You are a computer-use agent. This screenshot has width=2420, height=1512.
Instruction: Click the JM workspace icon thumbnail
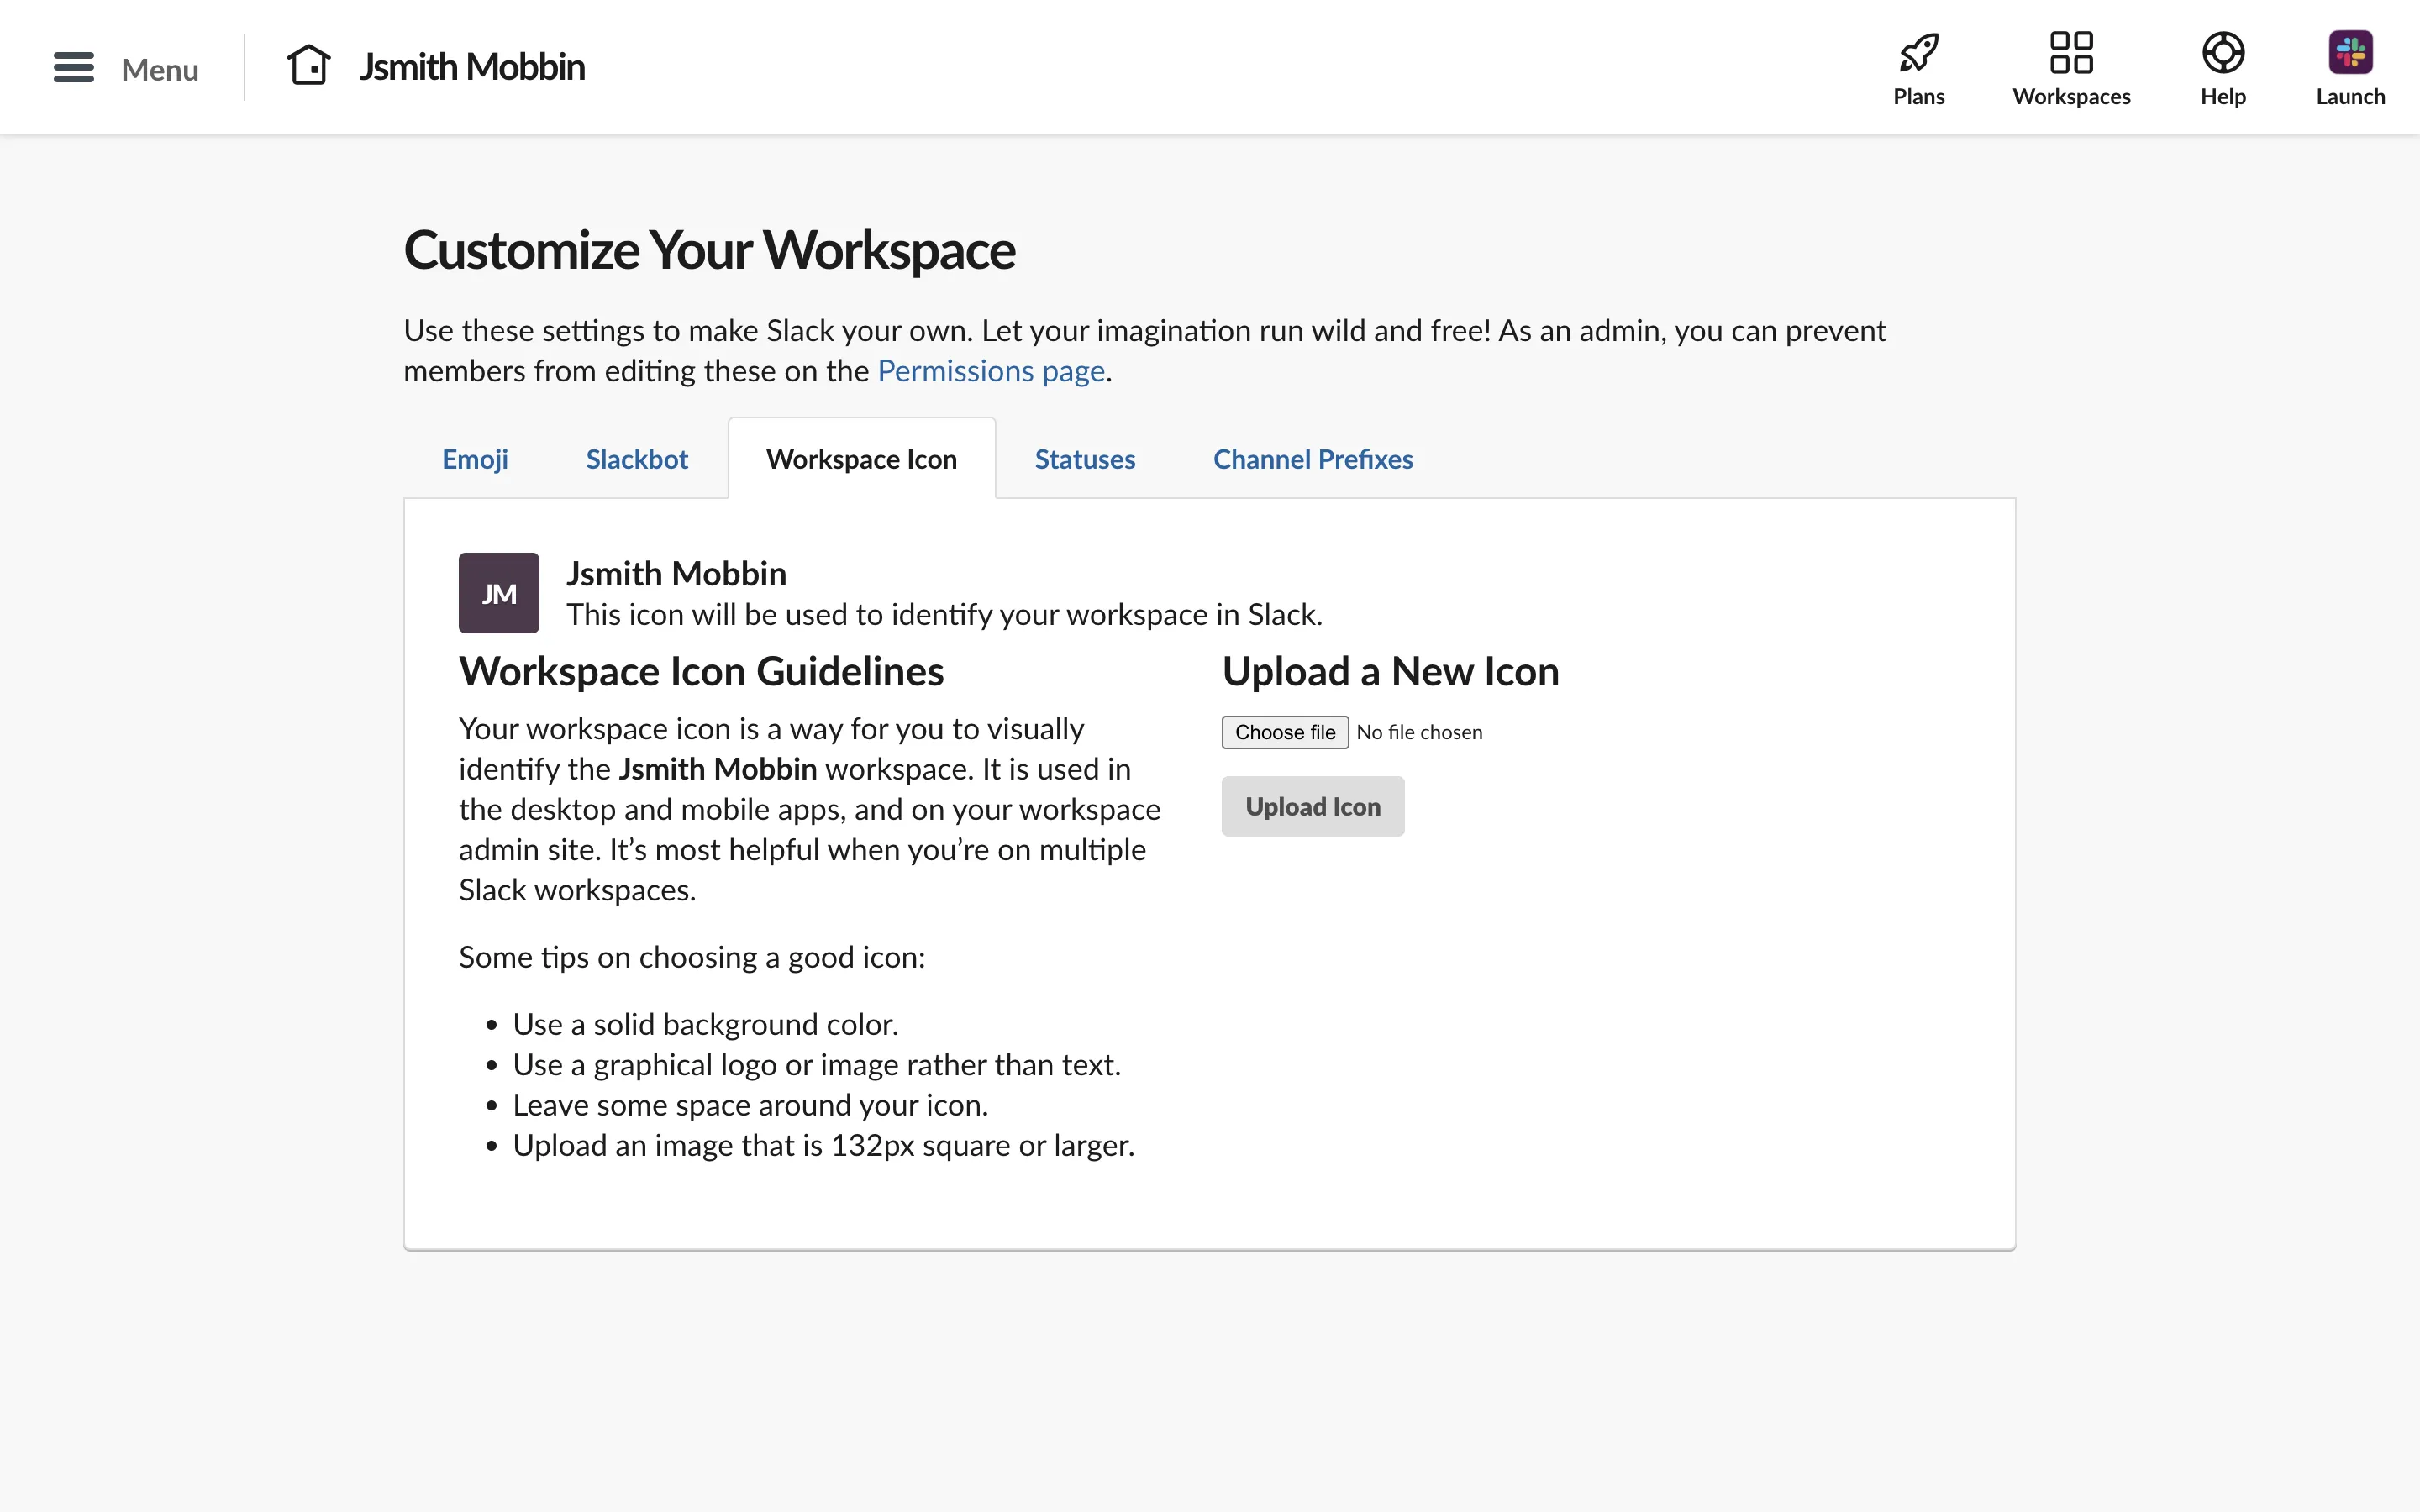tap(498, 593)
